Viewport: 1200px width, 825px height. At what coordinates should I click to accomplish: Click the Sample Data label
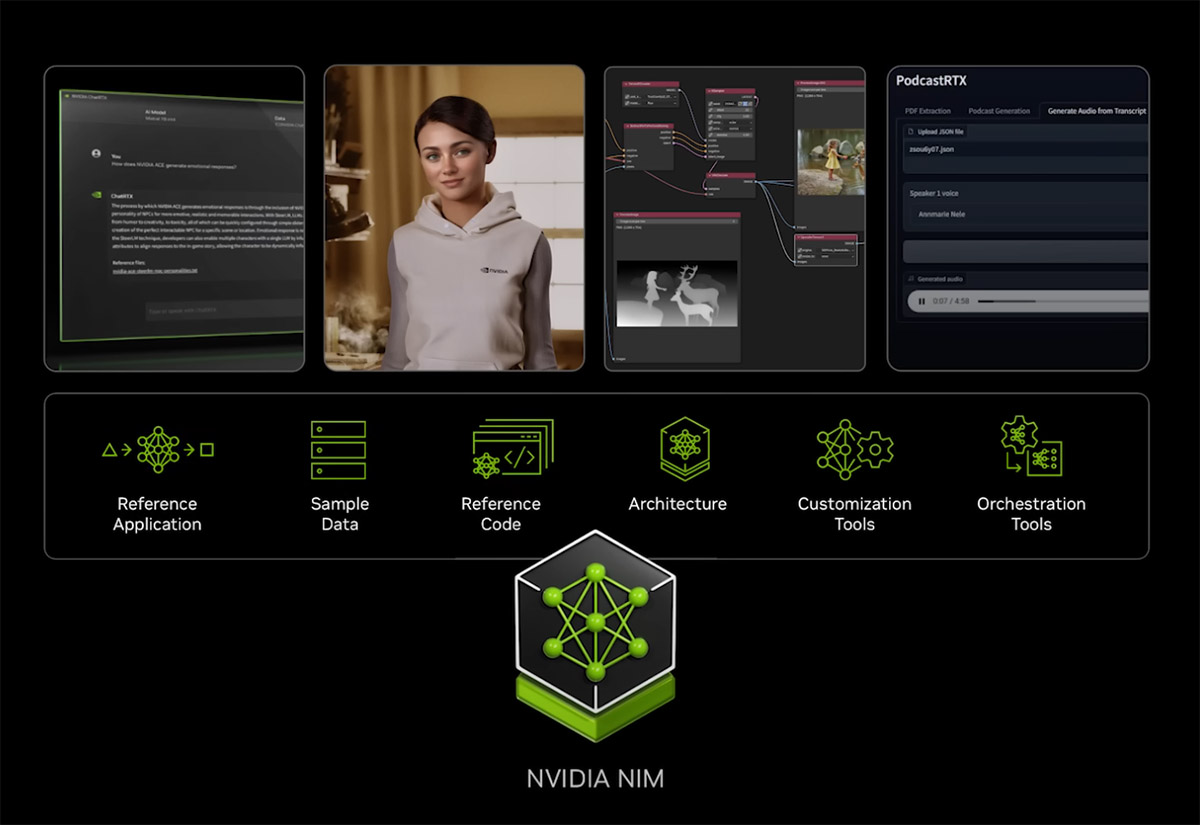[x=340, y=514]
